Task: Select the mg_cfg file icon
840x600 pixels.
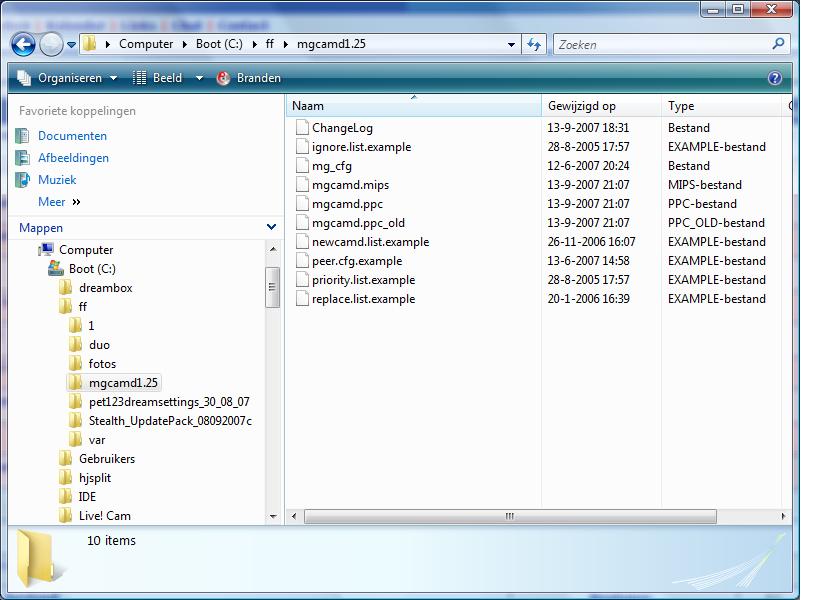Action: (x=303, y=166)
